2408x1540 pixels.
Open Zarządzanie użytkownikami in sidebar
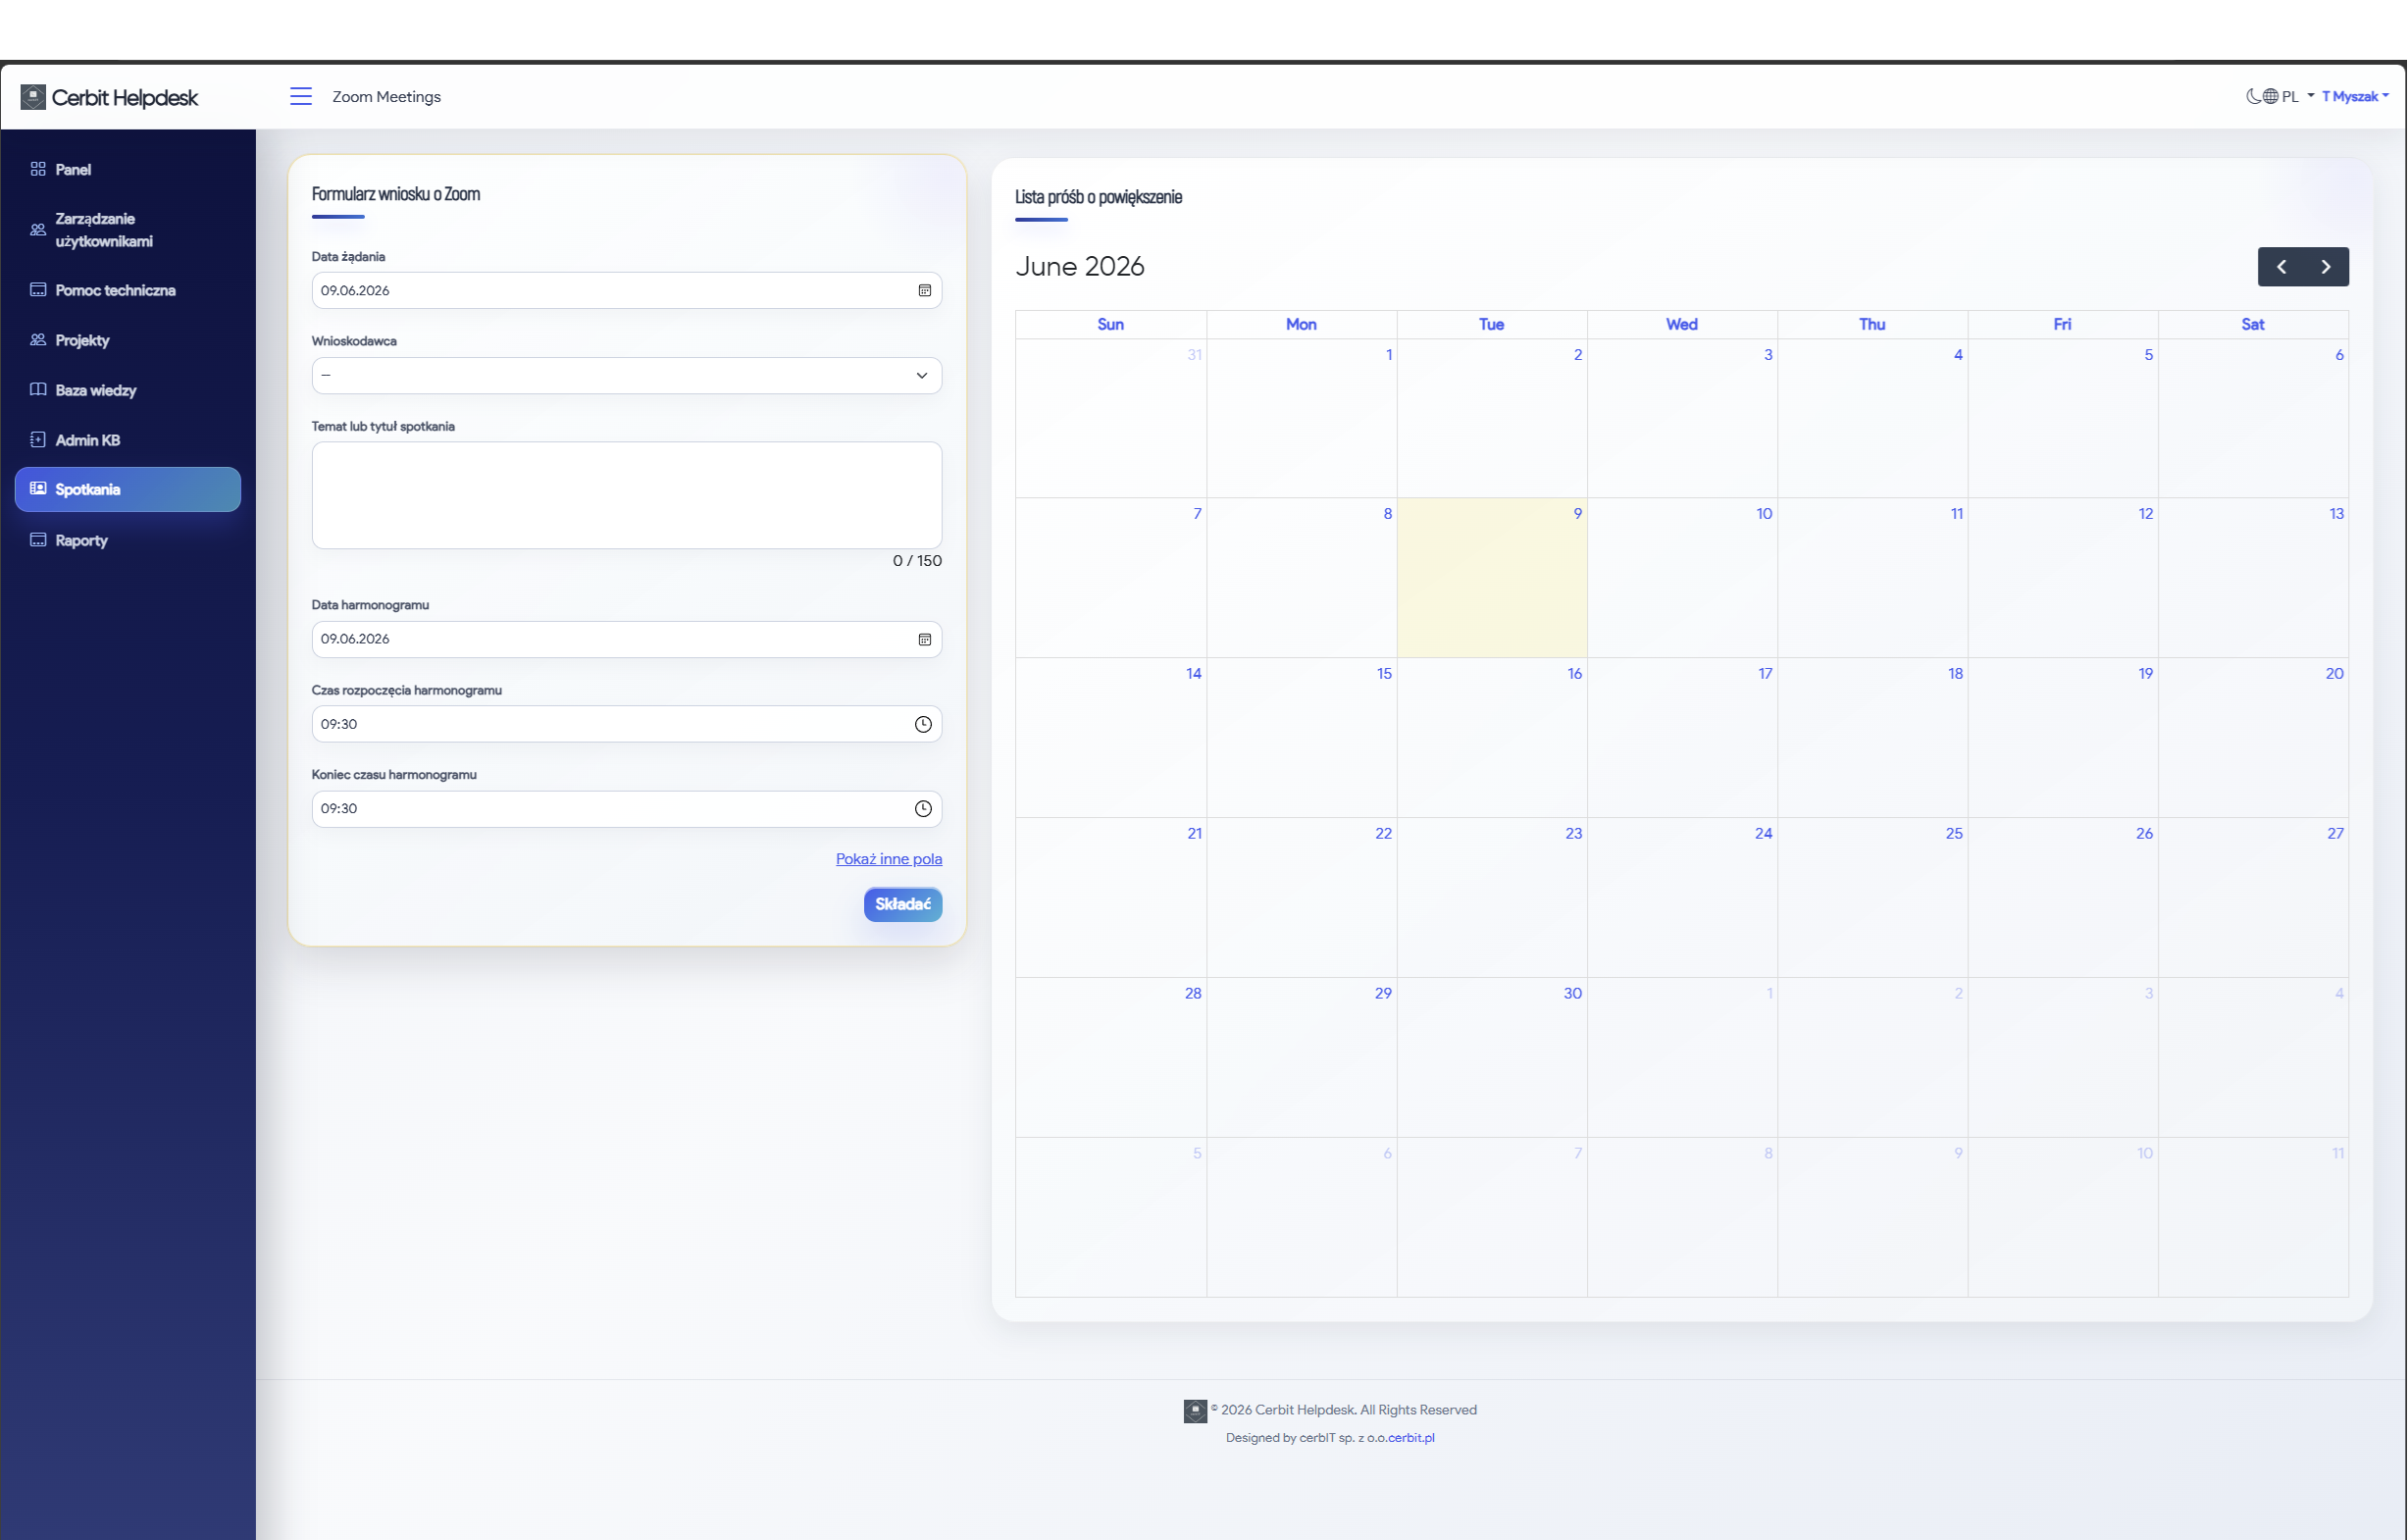pos(128,230)
